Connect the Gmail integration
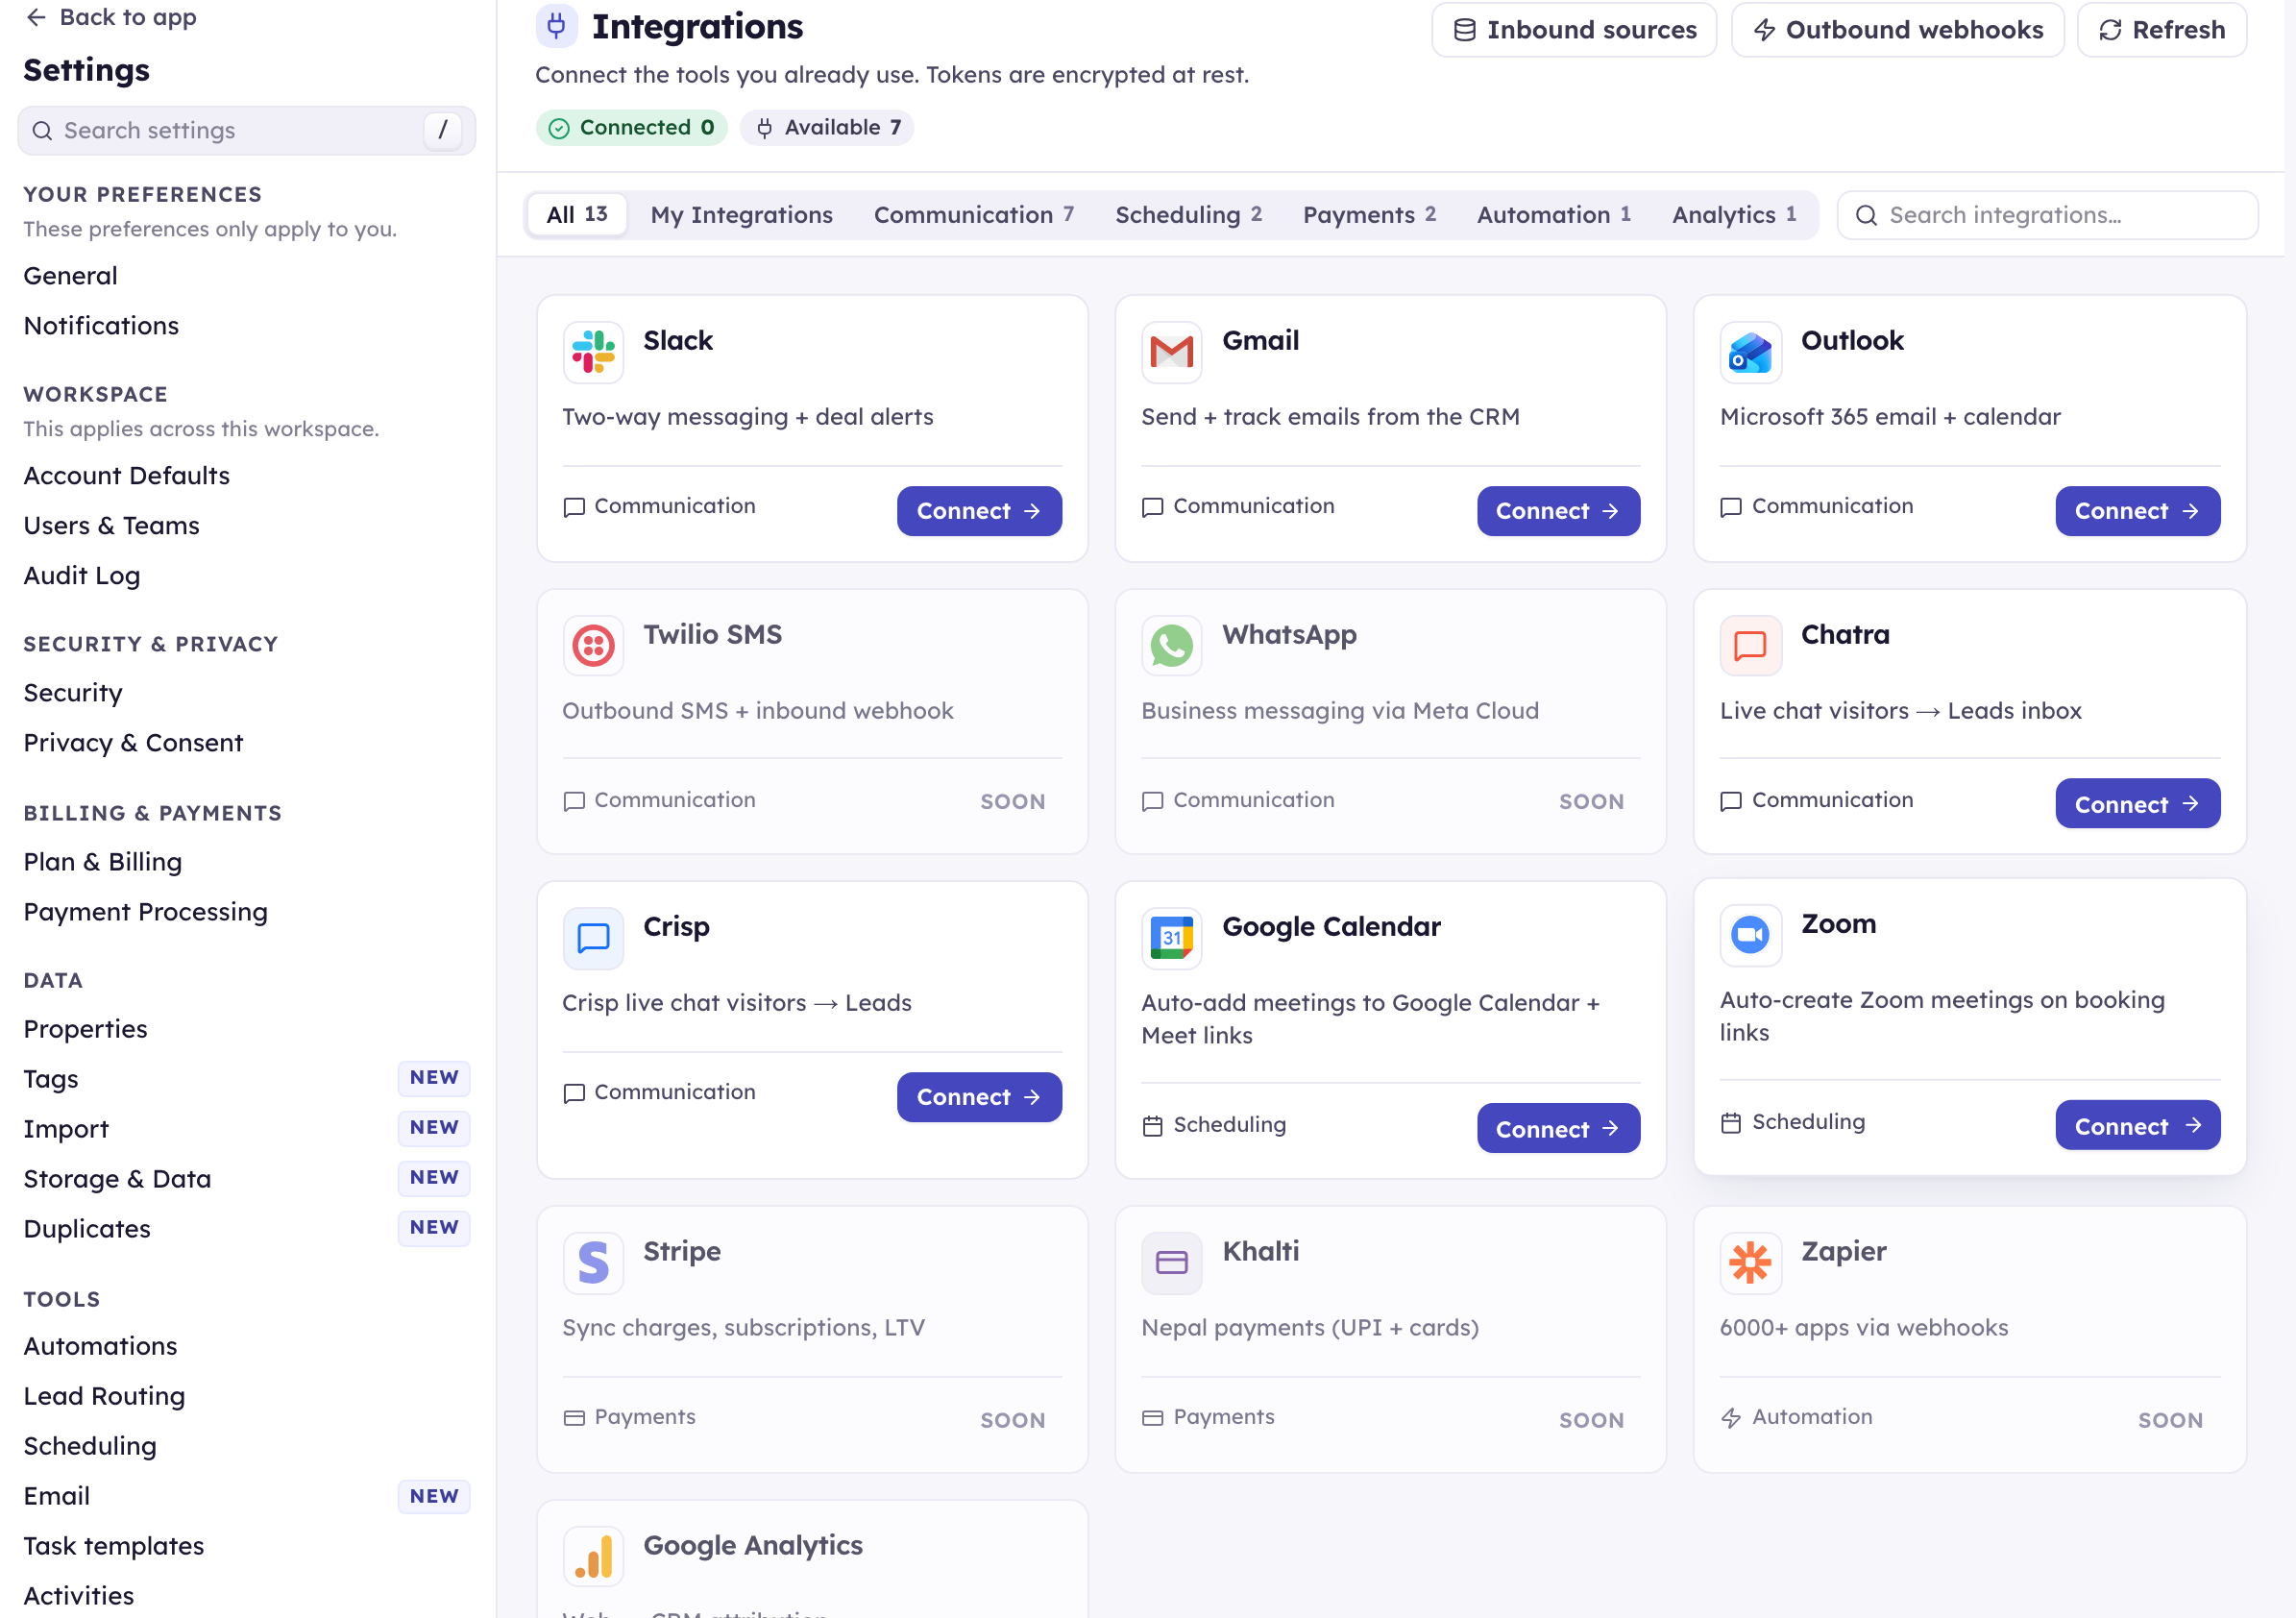 (x=1557, y=511)
